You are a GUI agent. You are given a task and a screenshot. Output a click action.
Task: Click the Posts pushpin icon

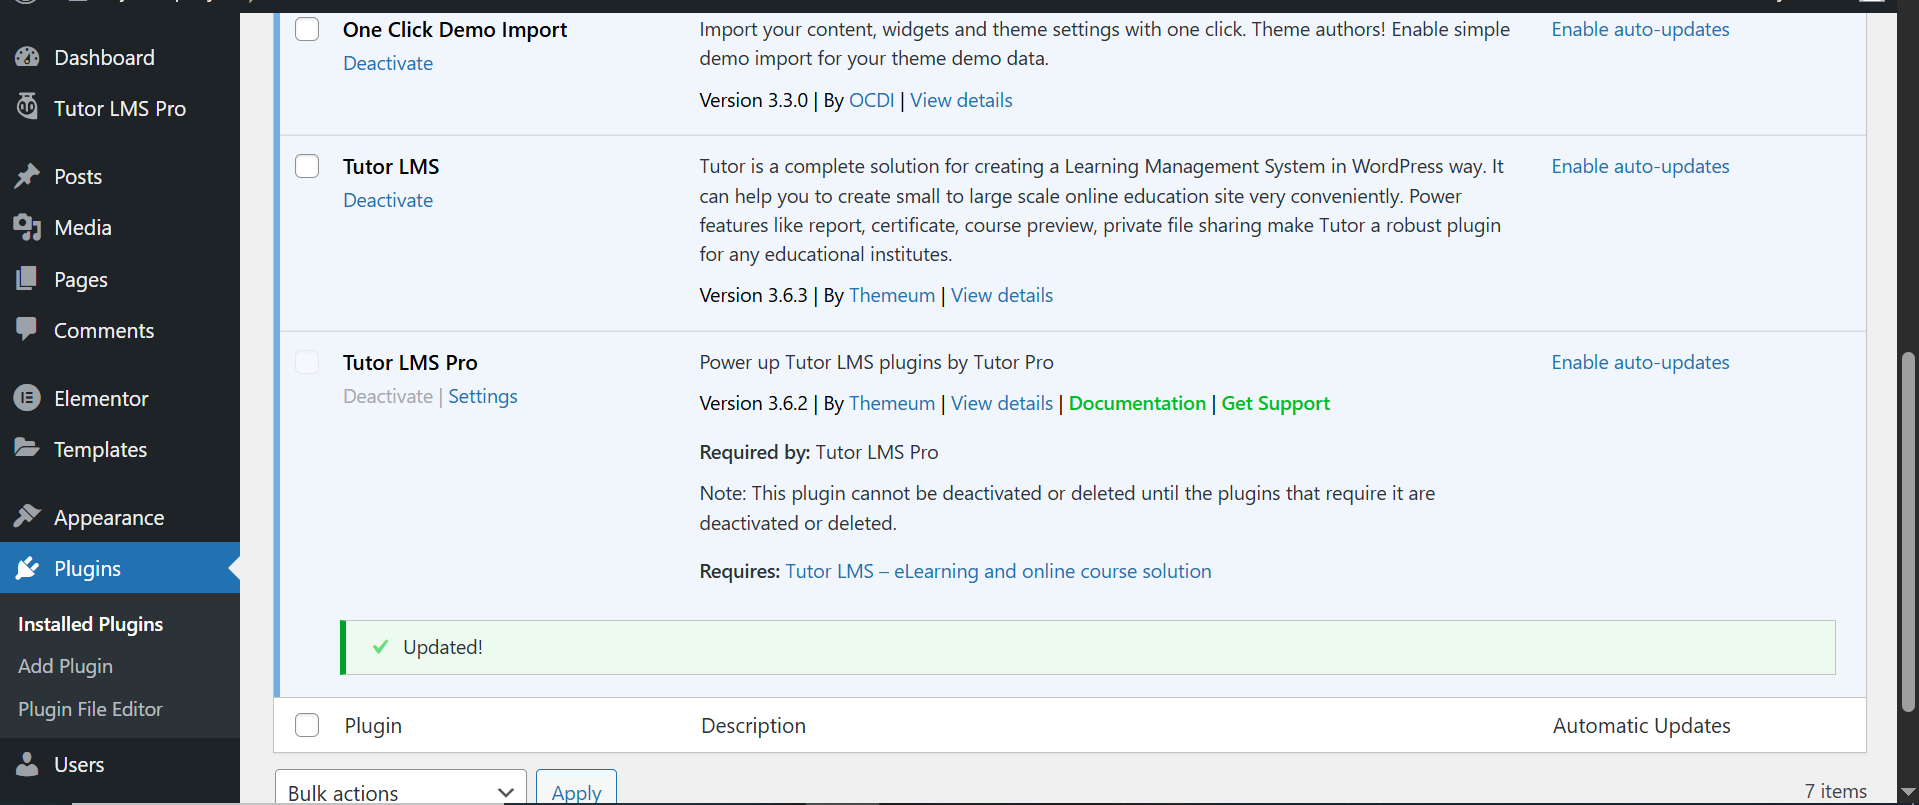click(27, 176)
